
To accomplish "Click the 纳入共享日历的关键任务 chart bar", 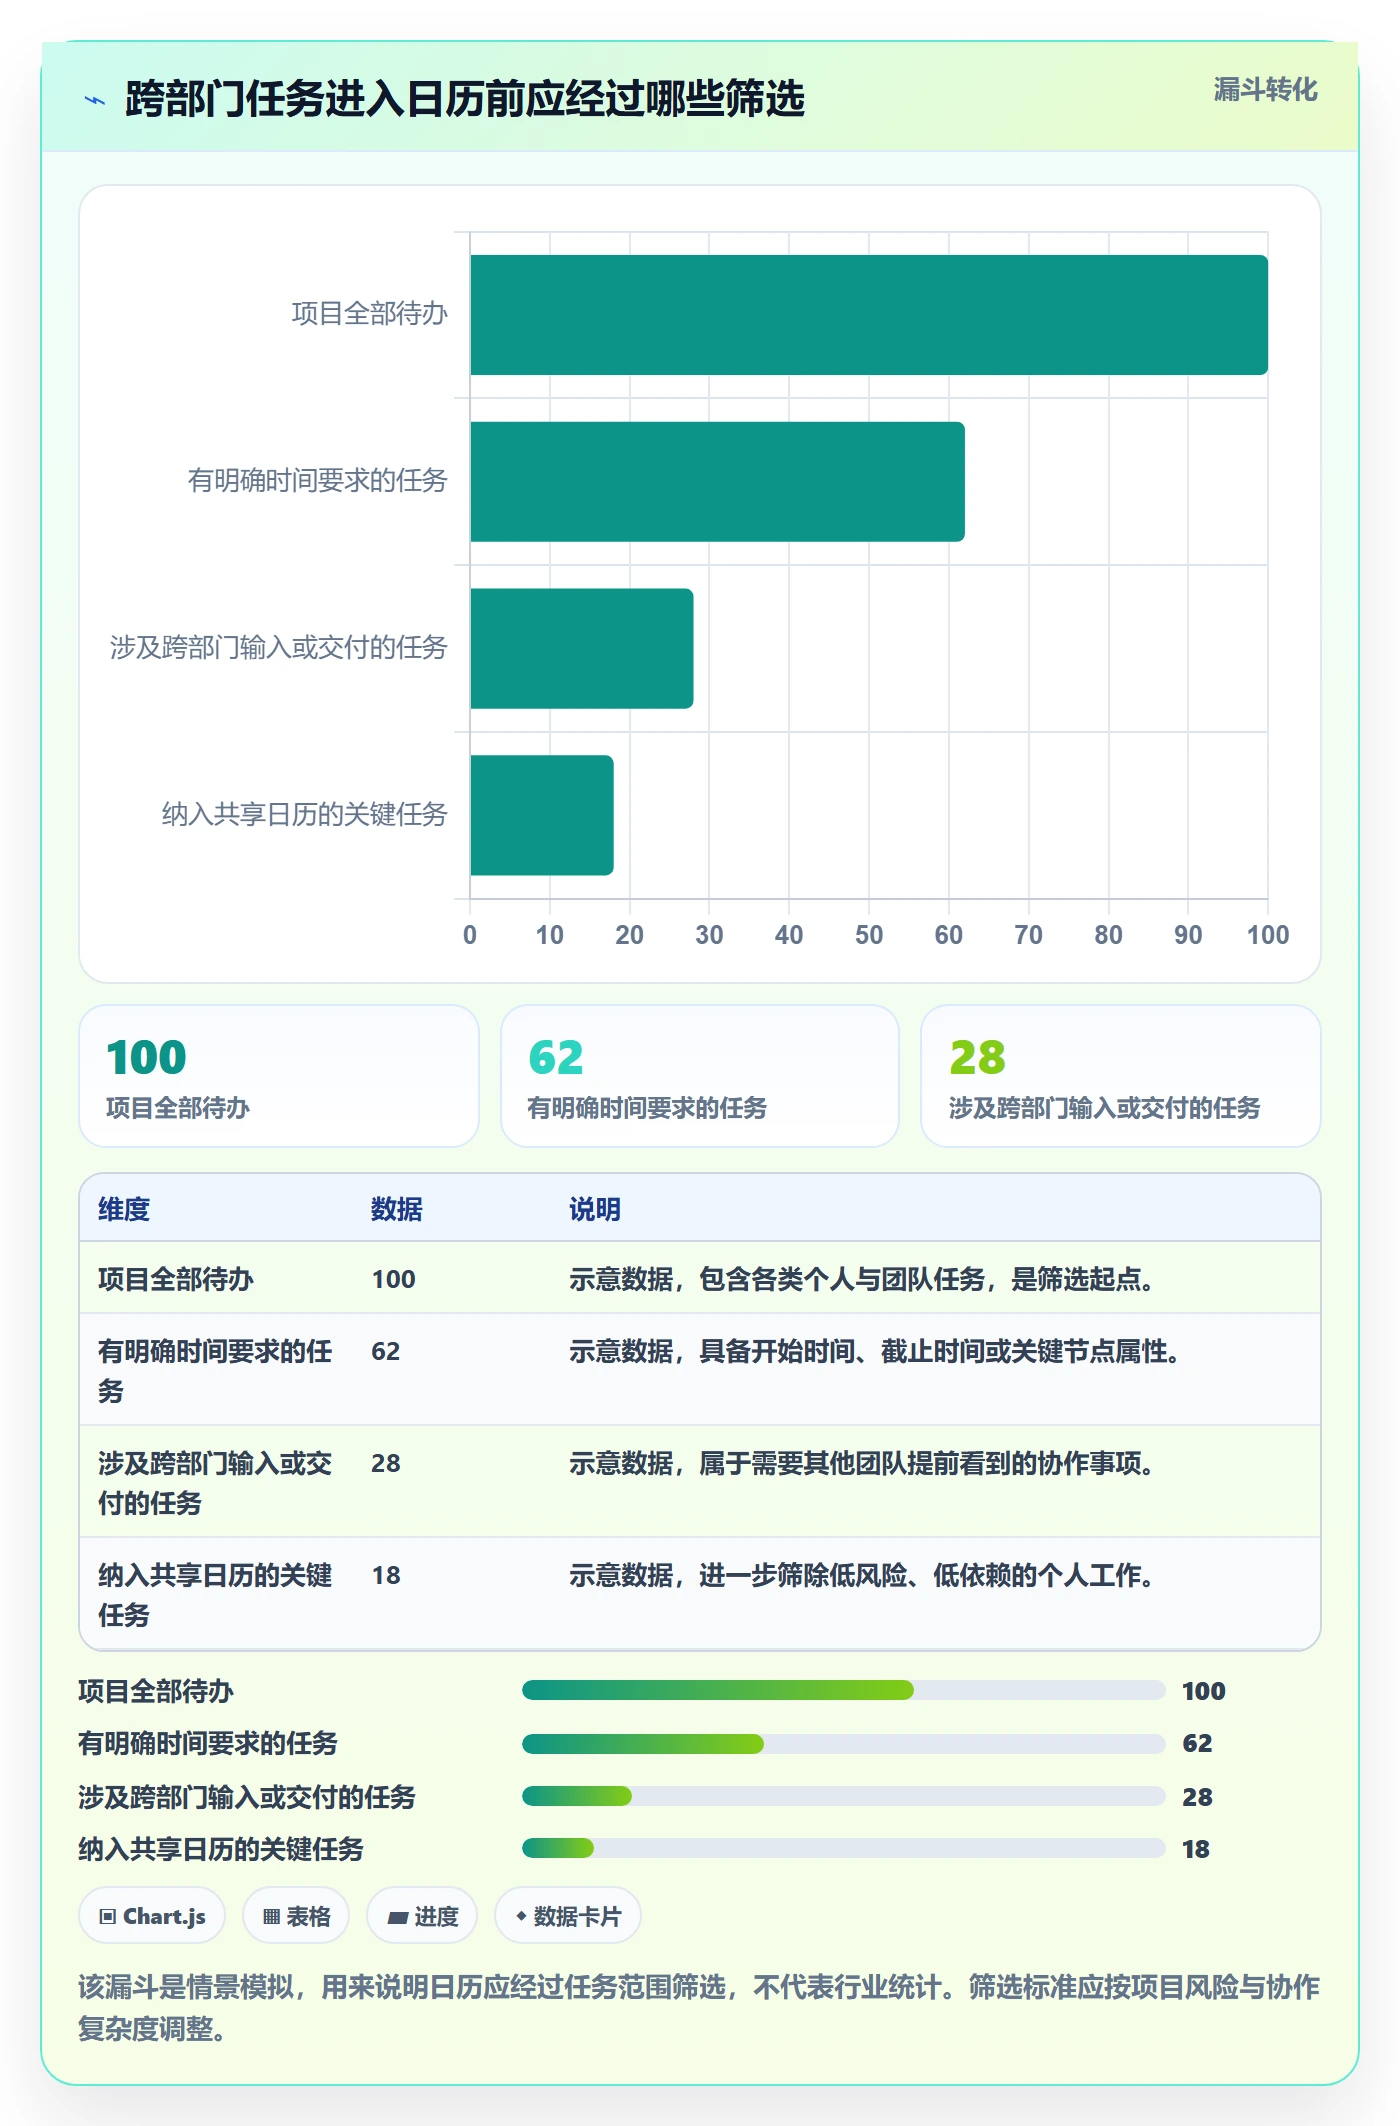I will point(542,815).
